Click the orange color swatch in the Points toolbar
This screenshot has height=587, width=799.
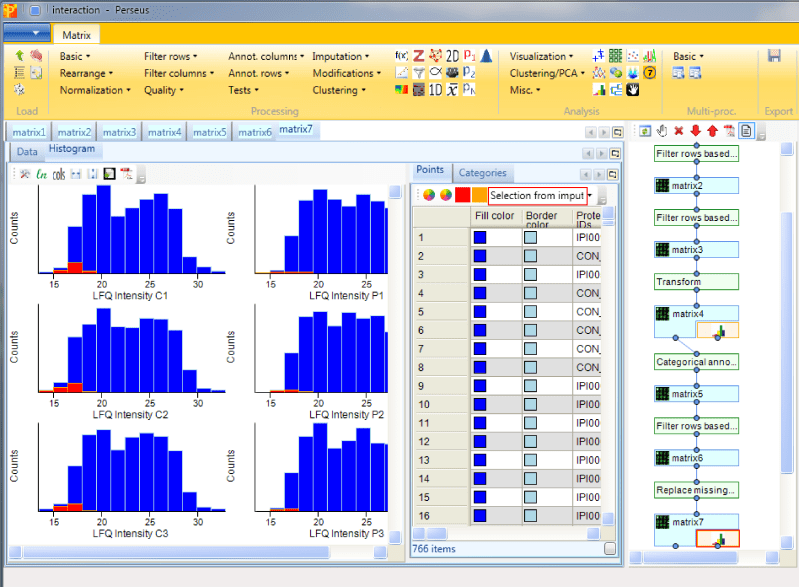[479, 195]
